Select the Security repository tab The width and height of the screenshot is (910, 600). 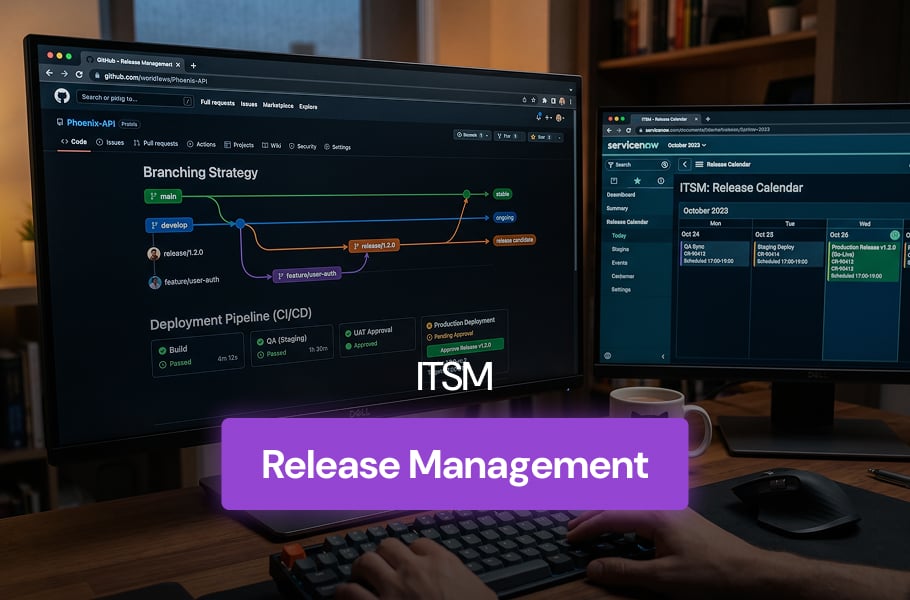pyautogui.click(x=303, y=146)
